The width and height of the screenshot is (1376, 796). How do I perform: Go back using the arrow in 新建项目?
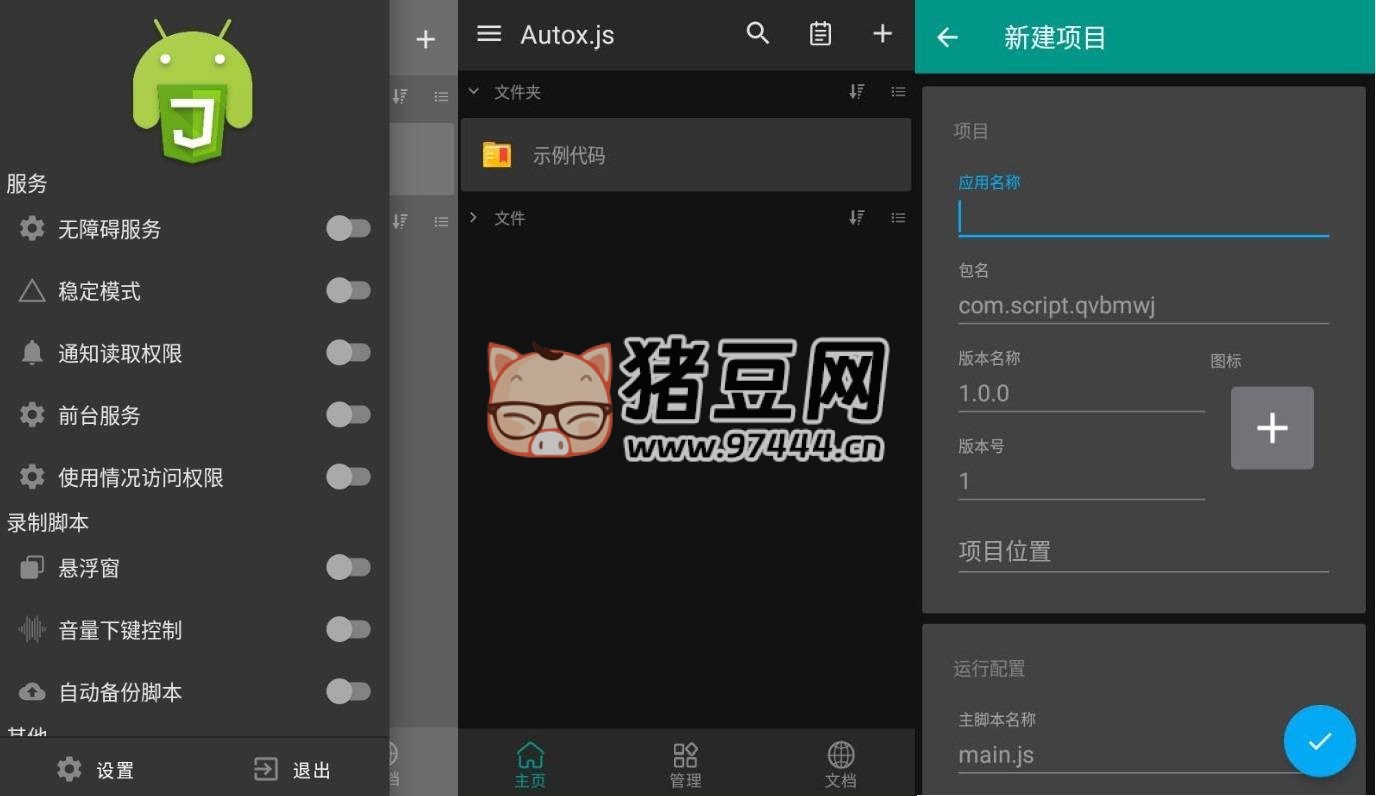[x=947, y=38]
